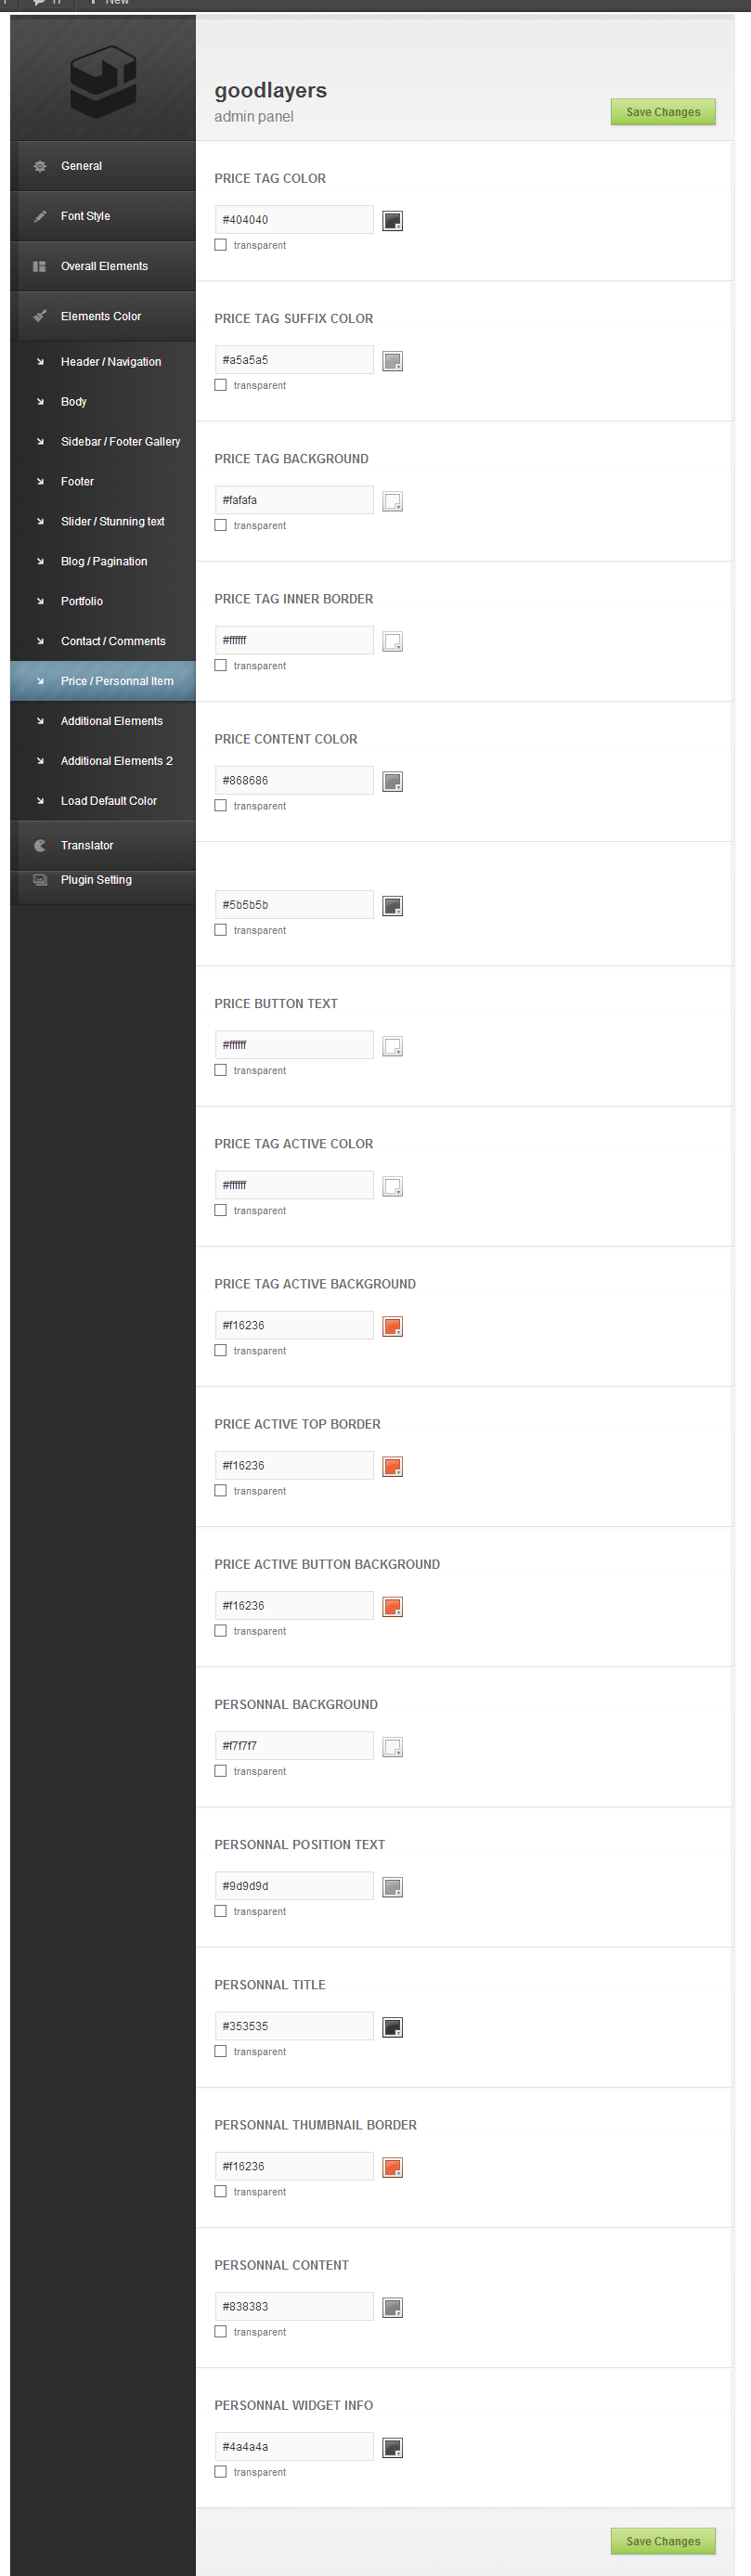Click Price Tag Active Background orange swatch
The image size is (751, 2576).
tap(393, 1327)
